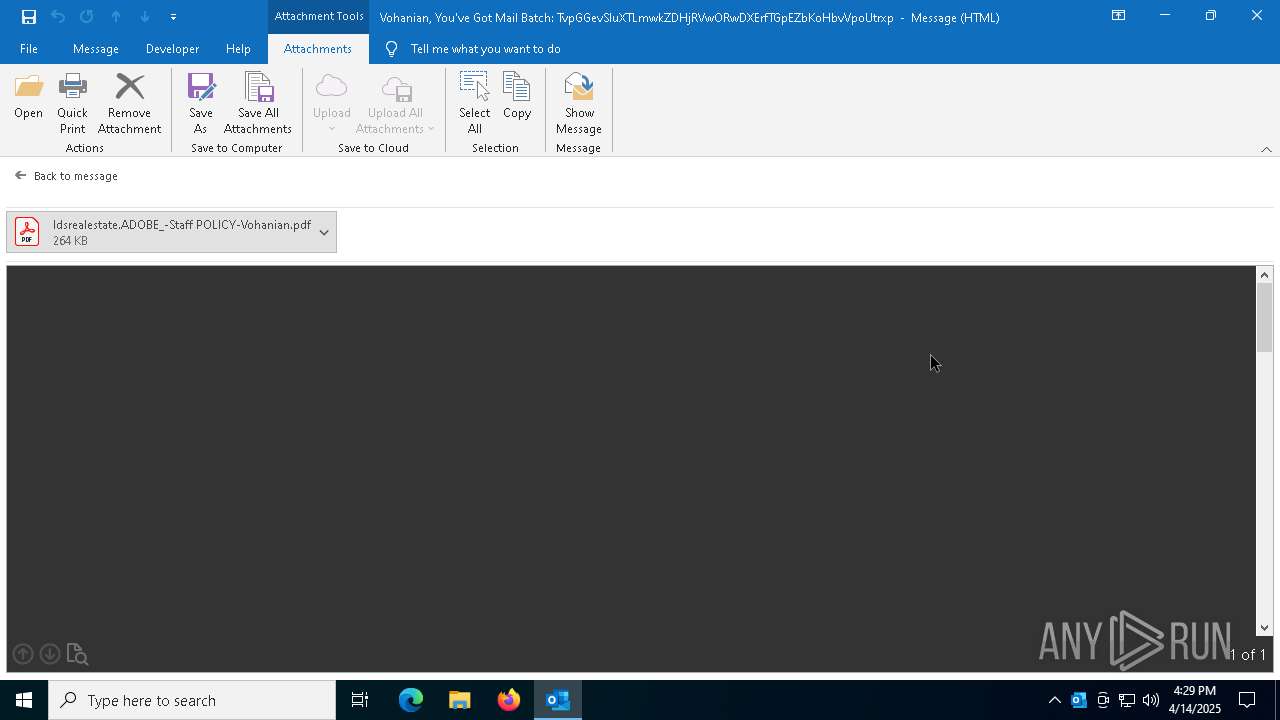The image size is (1280, 720).
Task: Click the Outlook taskbar button
Action: click(558, 700)
